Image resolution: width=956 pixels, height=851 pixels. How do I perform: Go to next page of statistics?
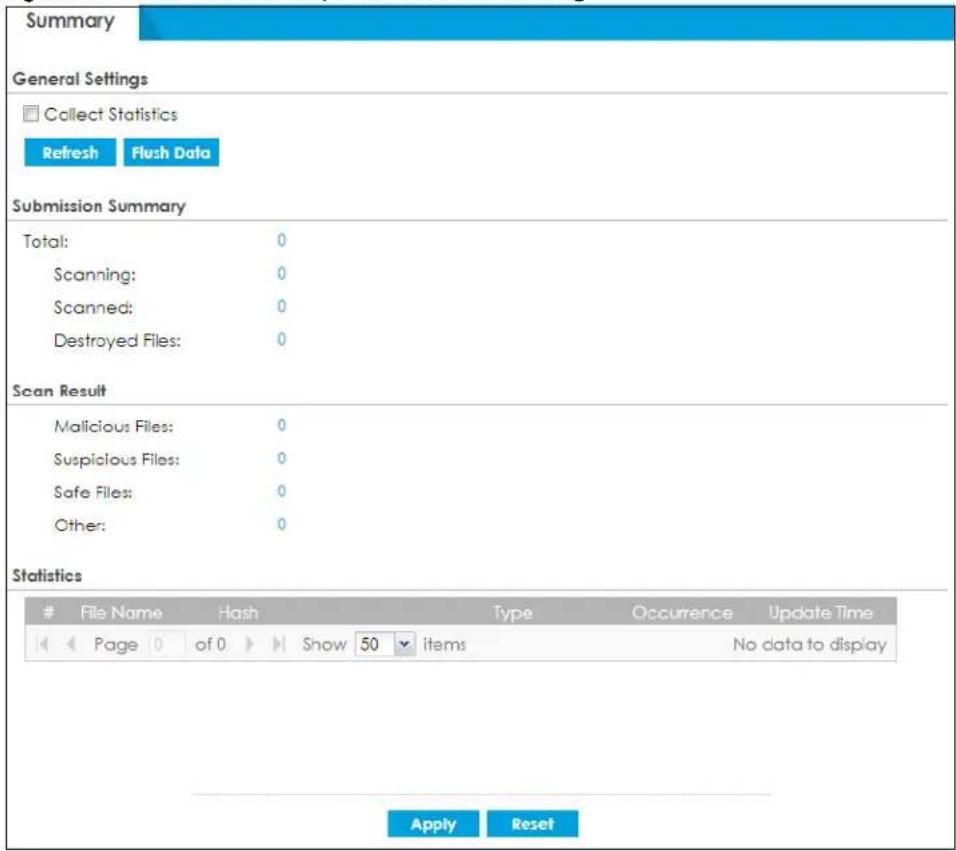point(249,644)
